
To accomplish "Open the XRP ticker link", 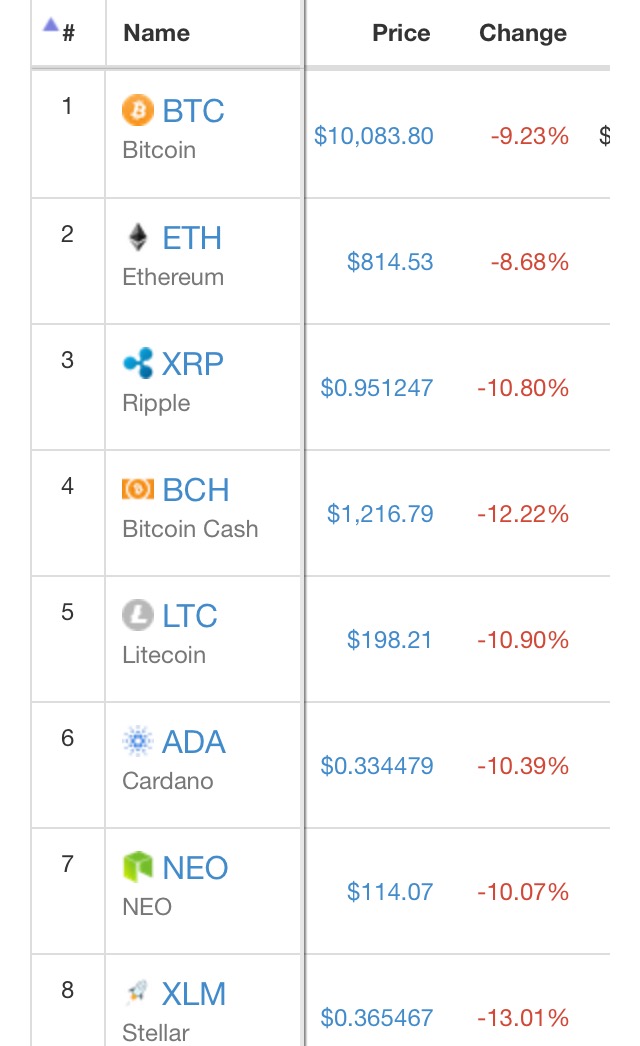I will (193, 364).
